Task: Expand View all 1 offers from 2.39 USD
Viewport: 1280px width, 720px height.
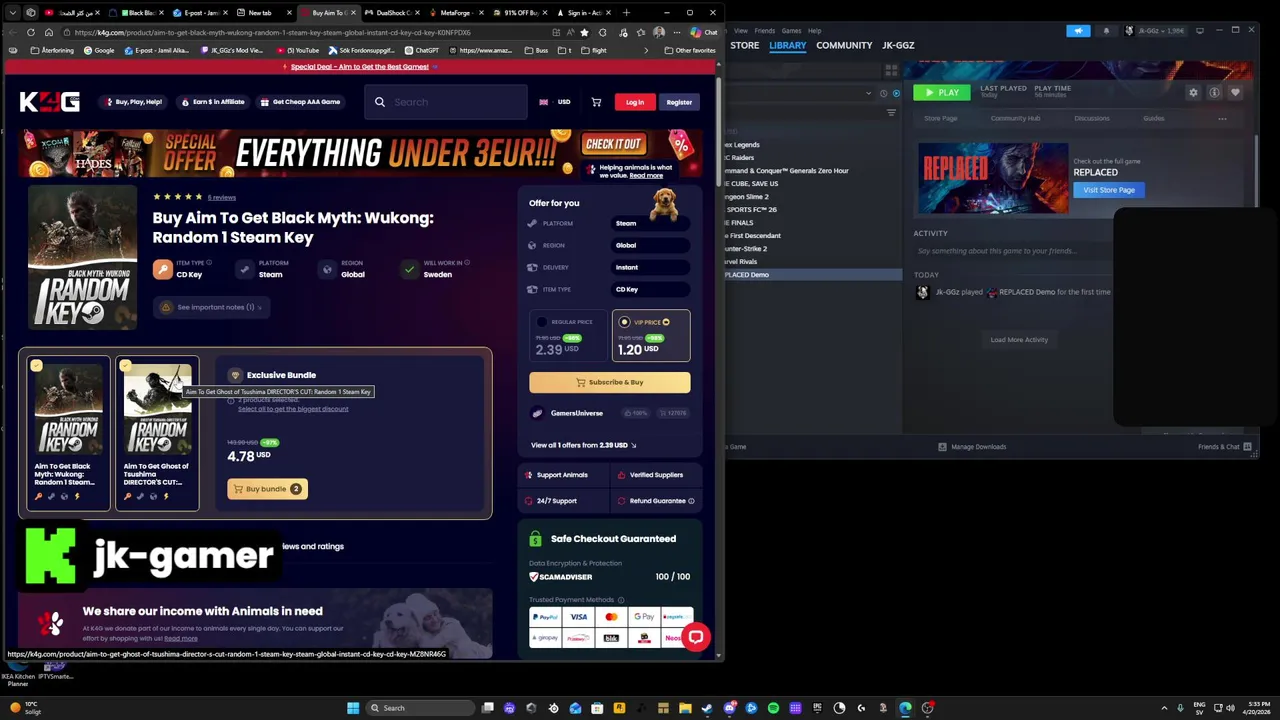Action: coord(583,445)
